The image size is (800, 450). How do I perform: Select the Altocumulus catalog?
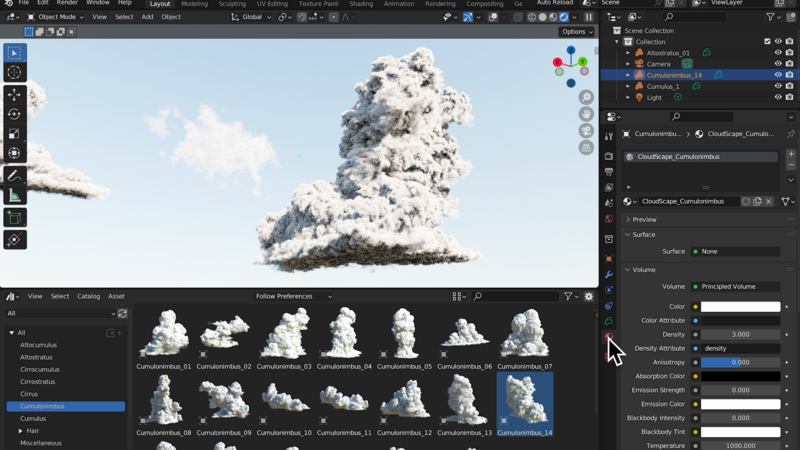pyautogui.click(x=38, y=345)
